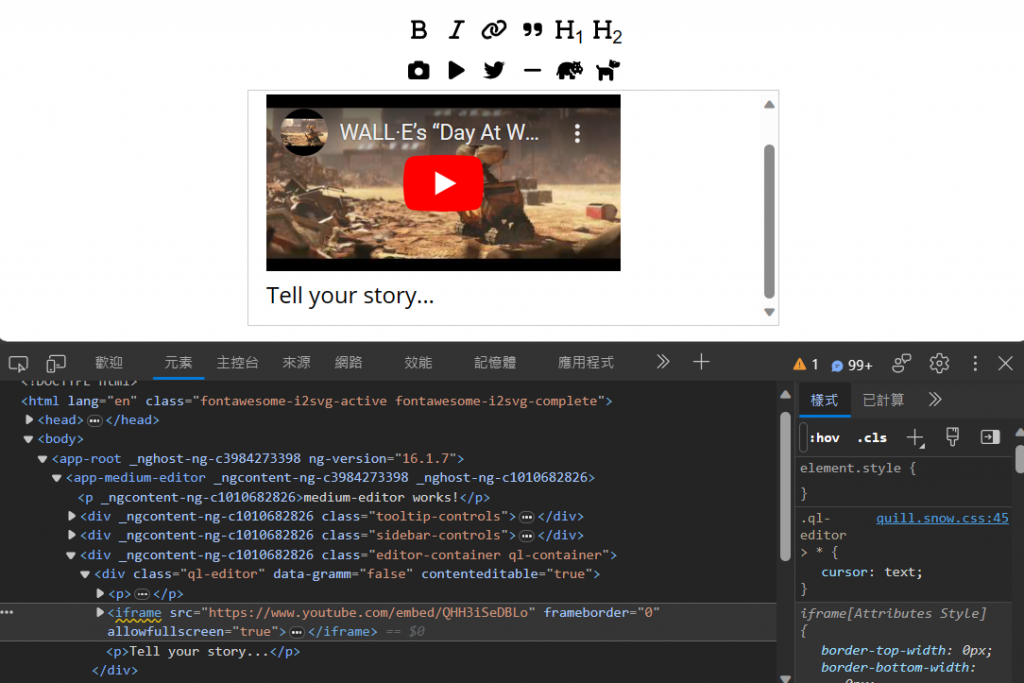Switch to 樣式 styles pane tab
The height and width of the screenshot is (683, 1024).
(824, 400)
